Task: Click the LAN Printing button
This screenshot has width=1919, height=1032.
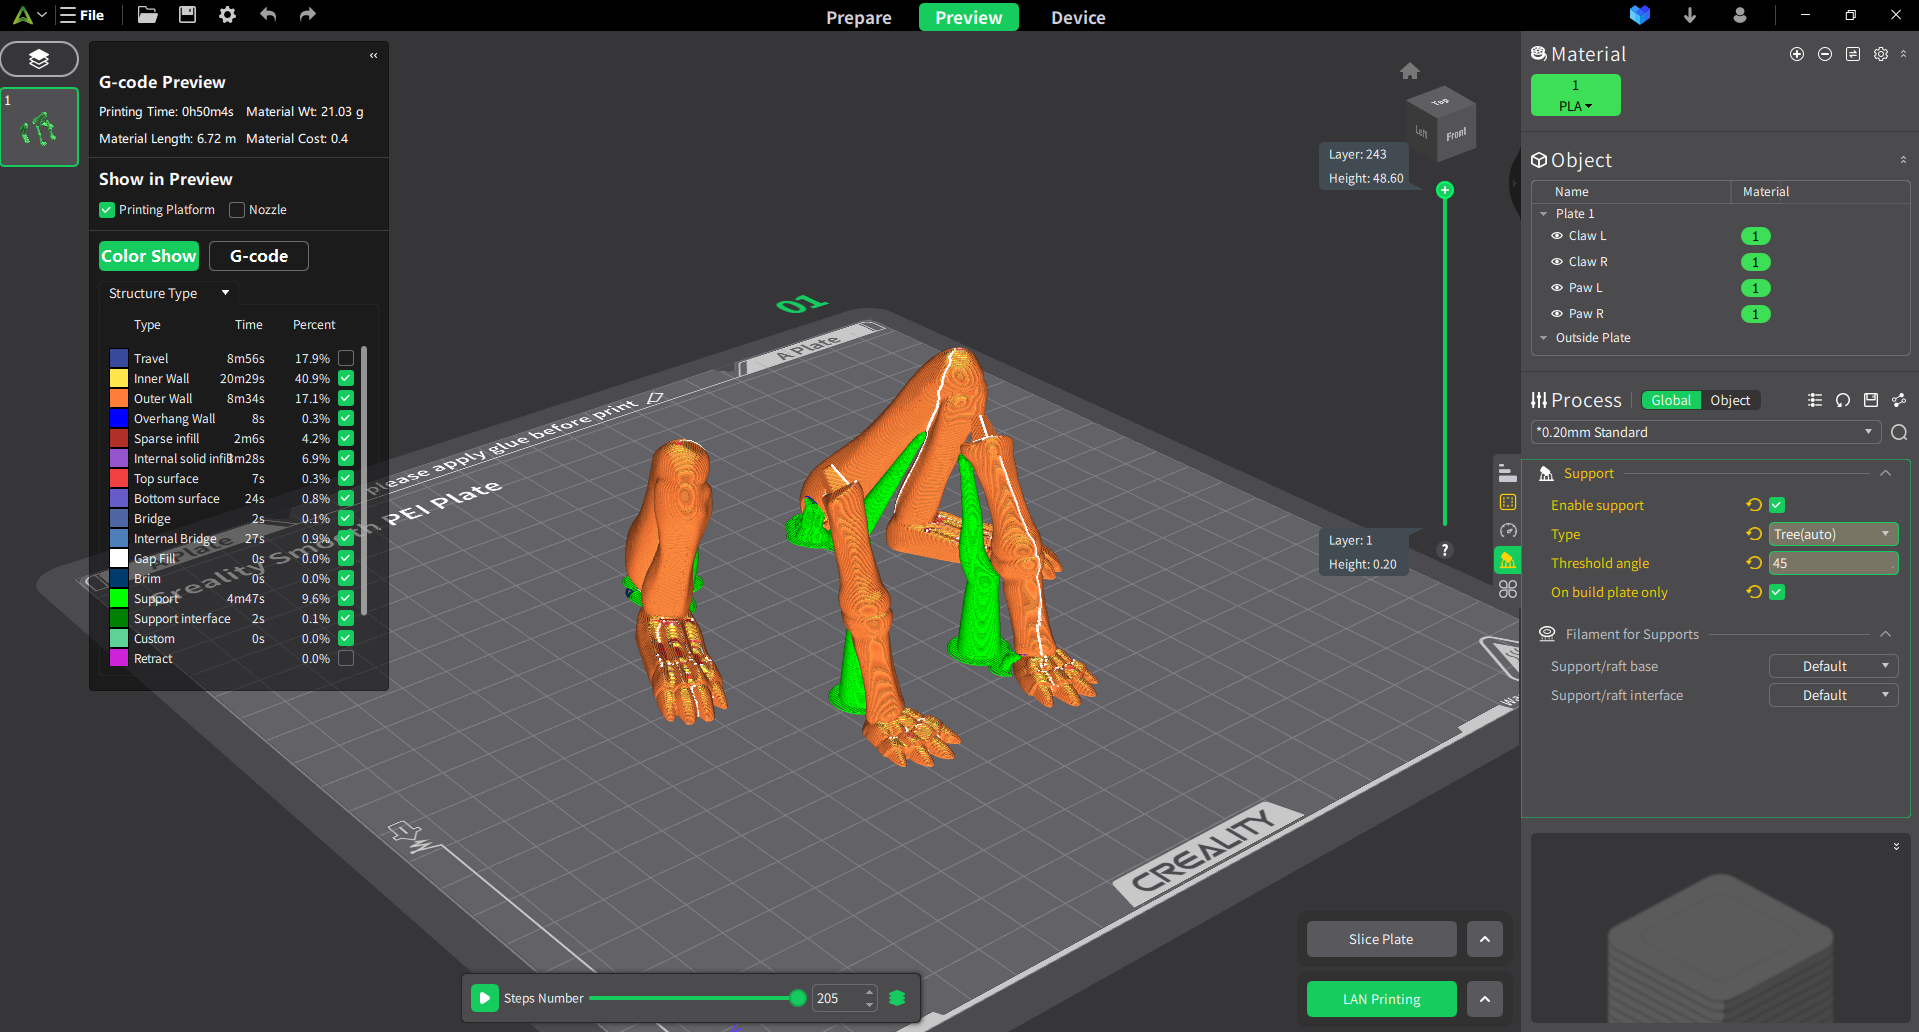Action: click(1382, 999)
